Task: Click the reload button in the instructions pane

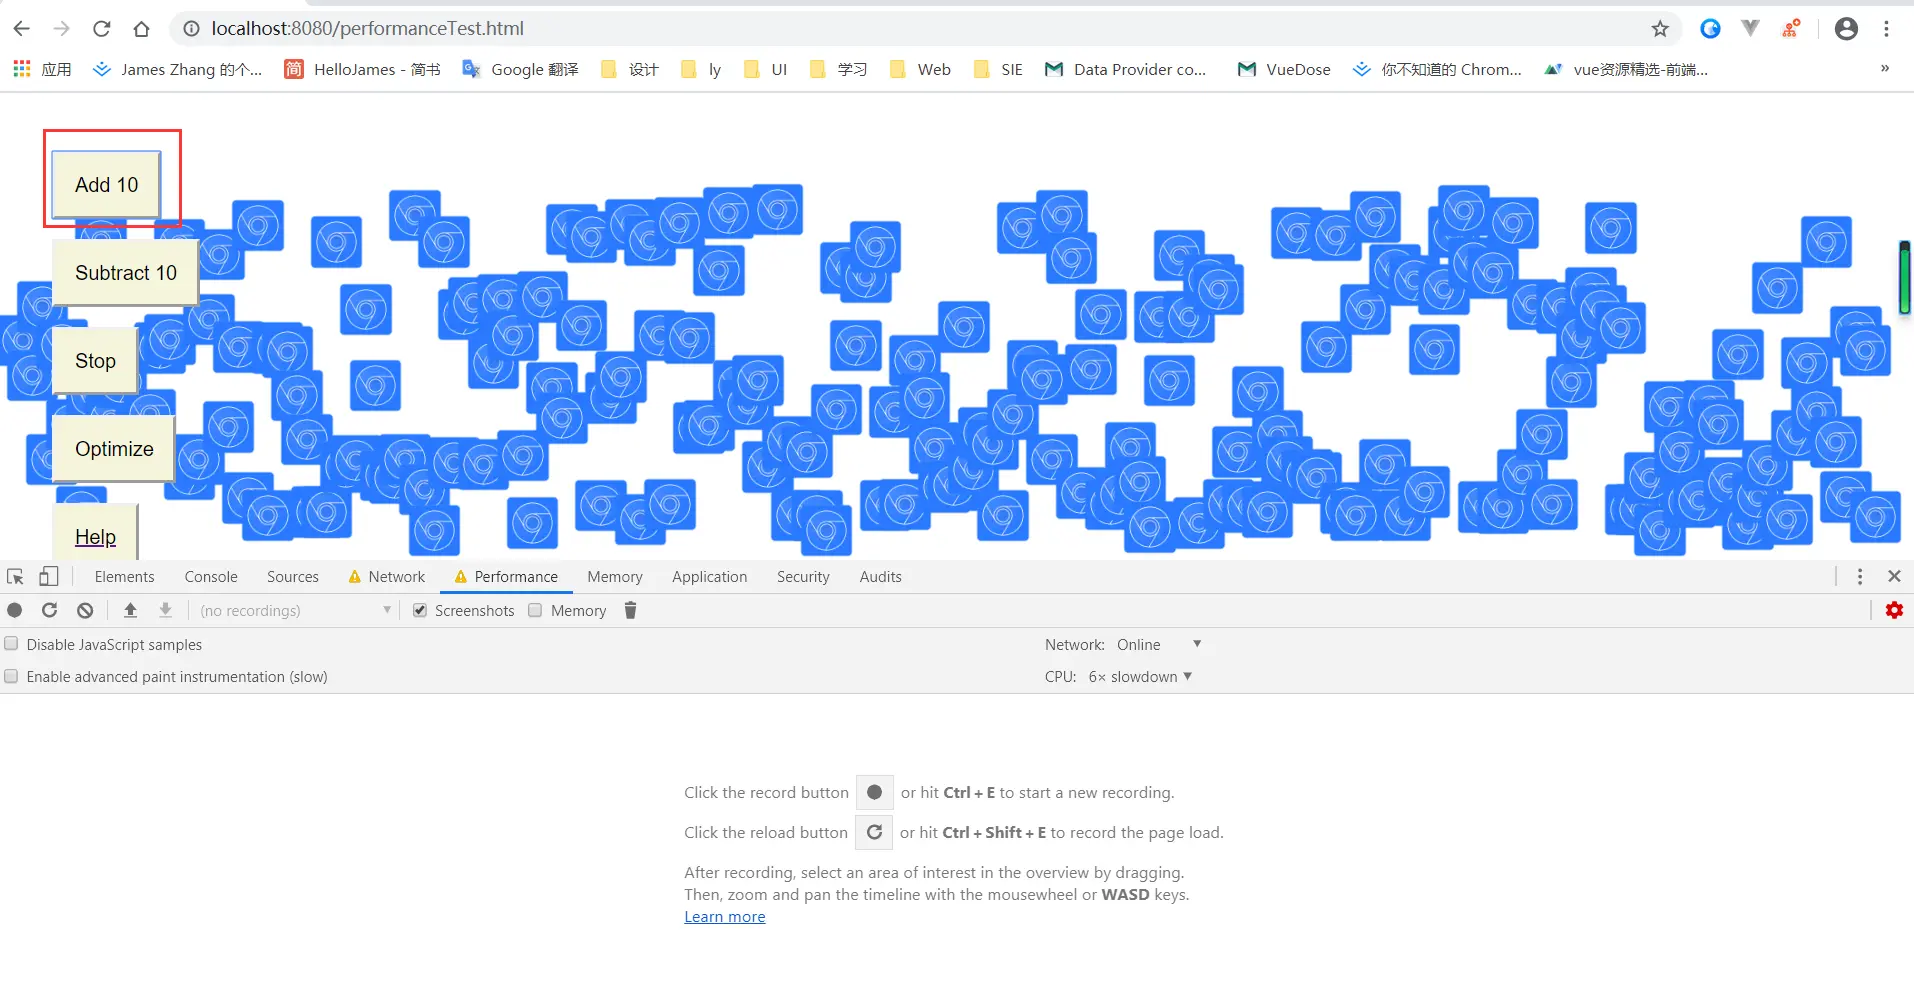Action: coord(874,832)
